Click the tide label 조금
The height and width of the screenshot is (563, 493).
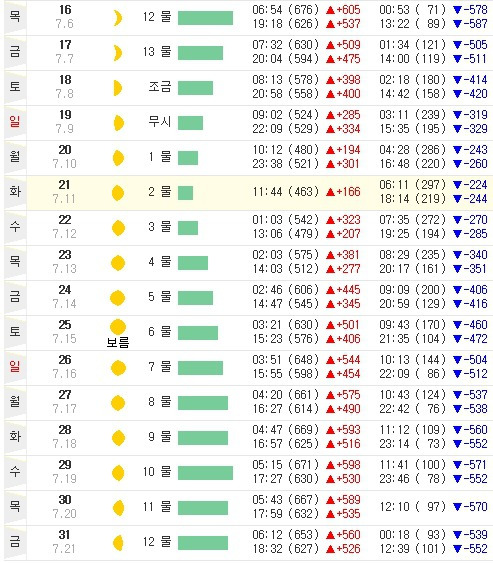160,87
